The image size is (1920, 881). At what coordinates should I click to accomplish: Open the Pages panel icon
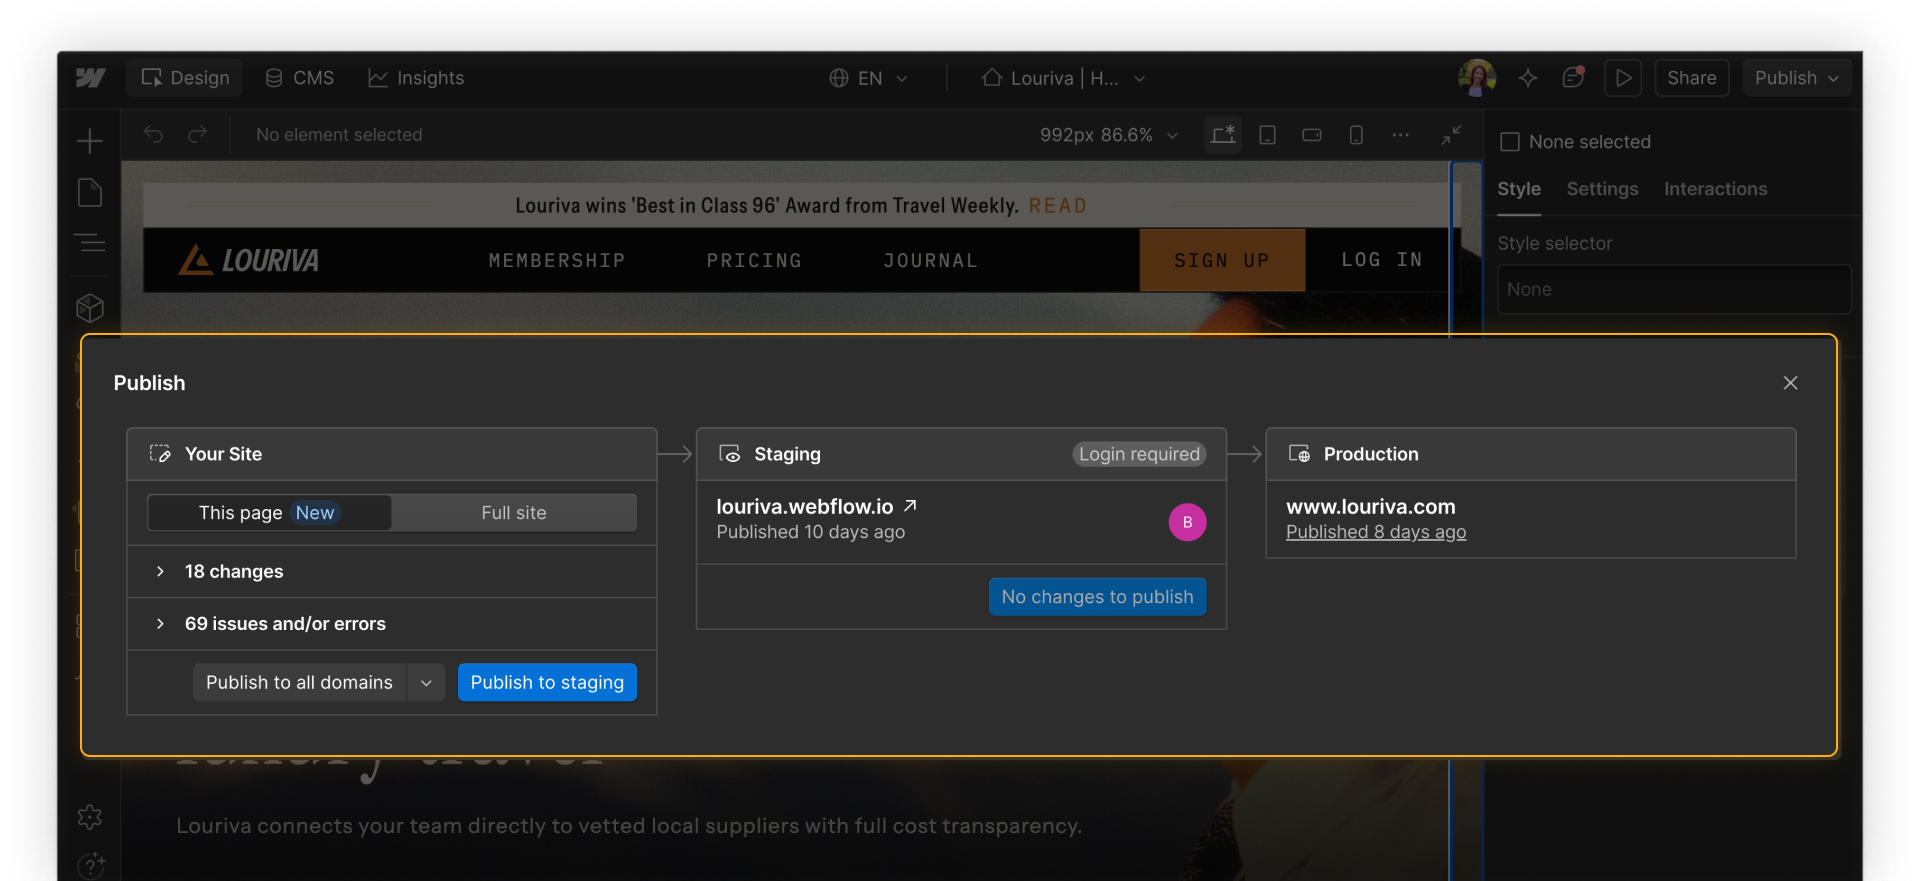pyautogui.click(x=90, y=192)
